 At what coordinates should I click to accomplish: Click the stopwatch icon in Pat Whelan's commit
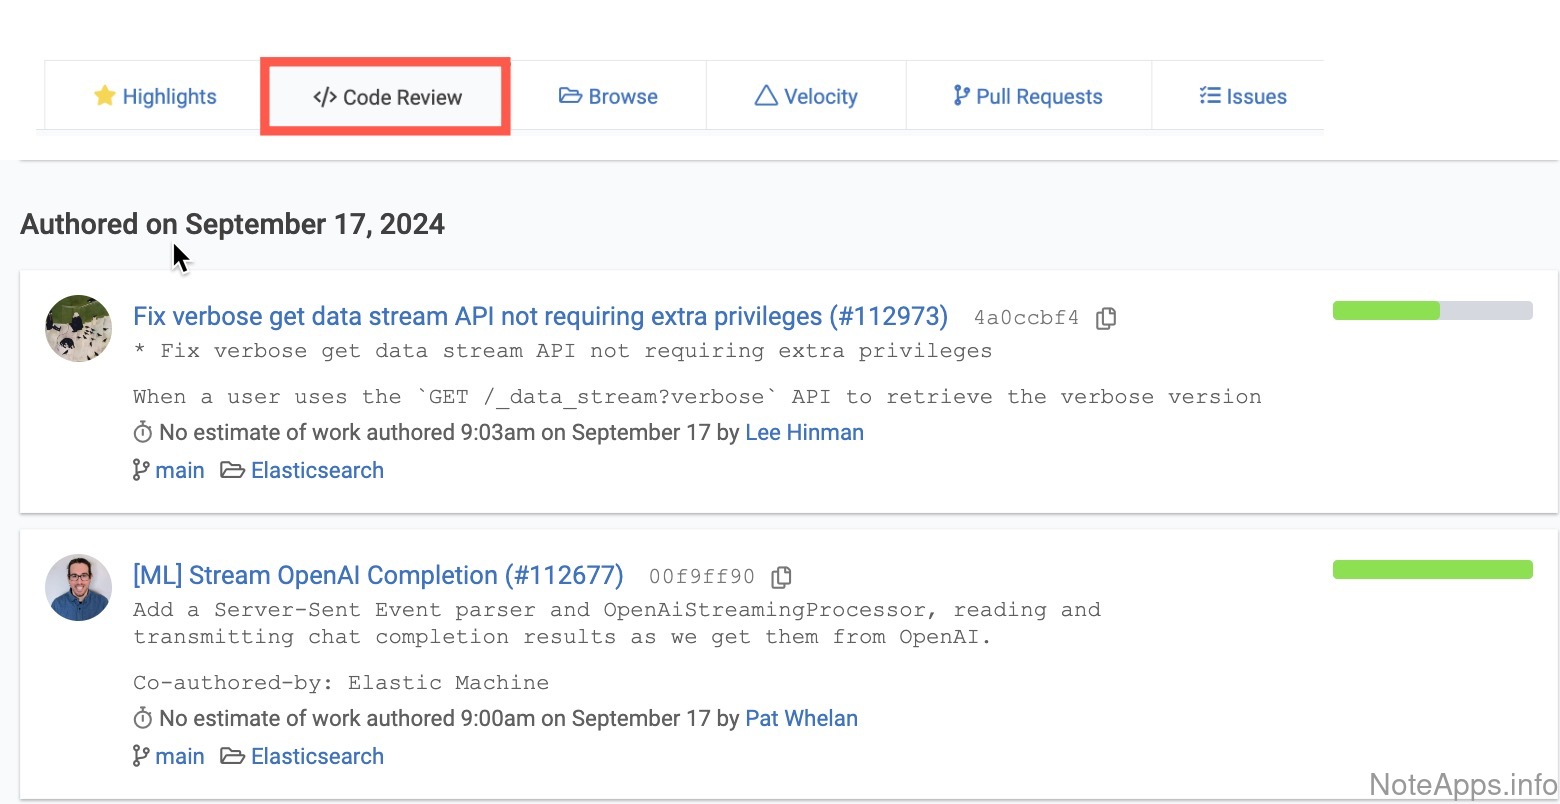[x=143, y=719]
